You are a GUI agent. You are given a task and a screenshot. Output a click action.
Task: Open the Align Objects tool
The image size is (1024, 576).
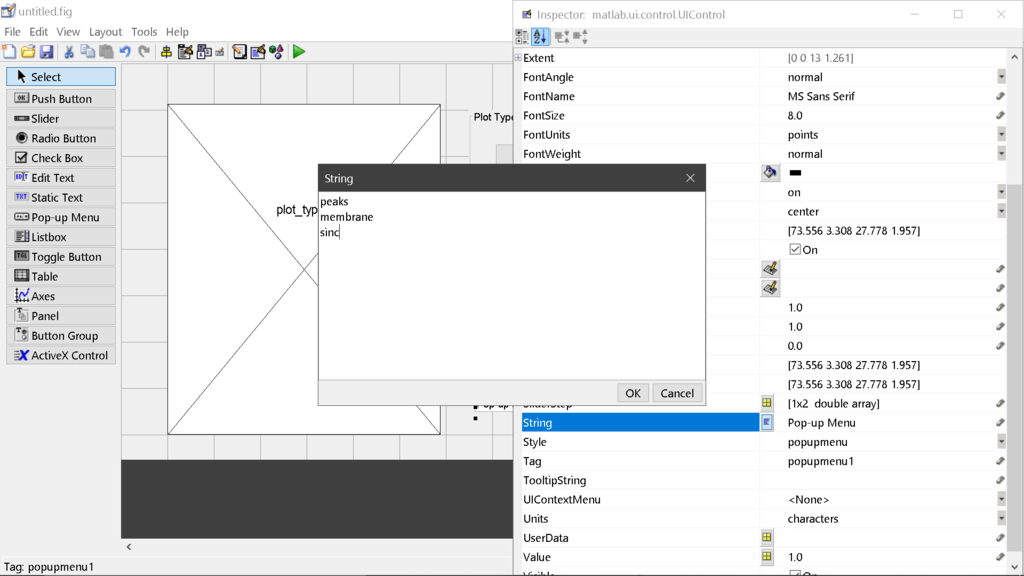click(168, 51)
